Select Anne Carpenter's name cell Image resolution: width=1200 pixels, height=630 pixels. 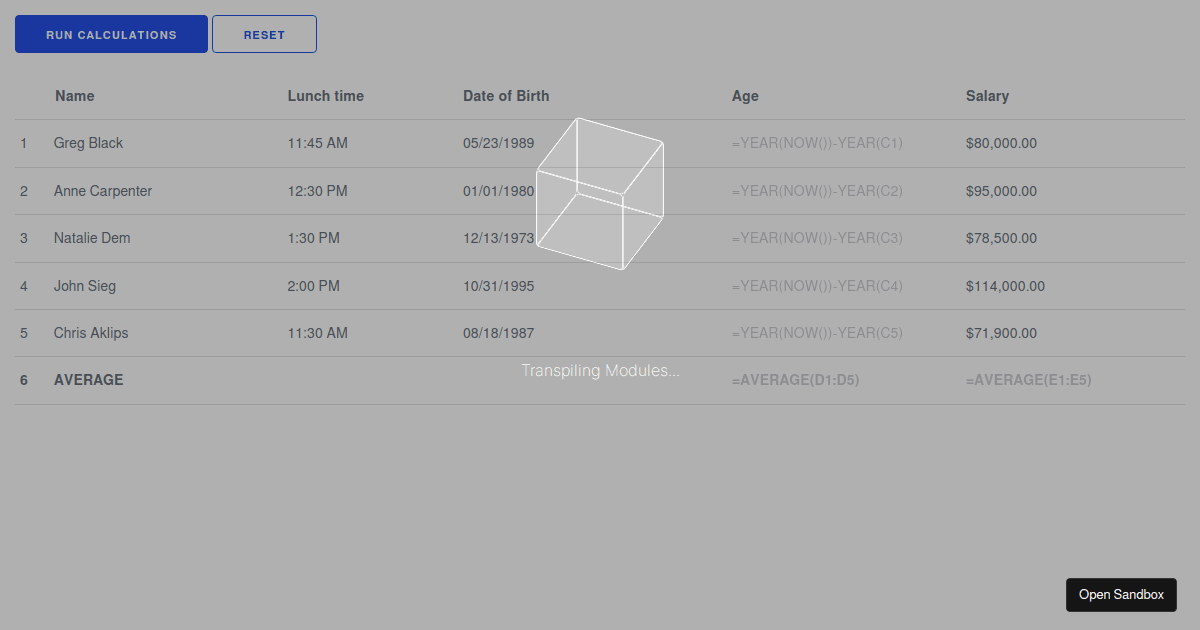[x=102, y=190]
